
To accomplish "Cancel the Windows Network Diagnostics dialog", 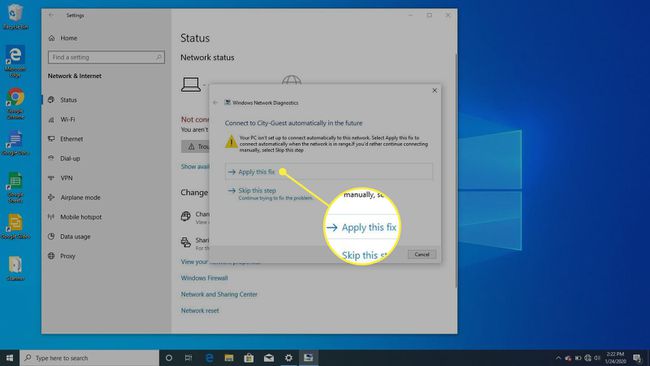I will click(x=422, y=254).
